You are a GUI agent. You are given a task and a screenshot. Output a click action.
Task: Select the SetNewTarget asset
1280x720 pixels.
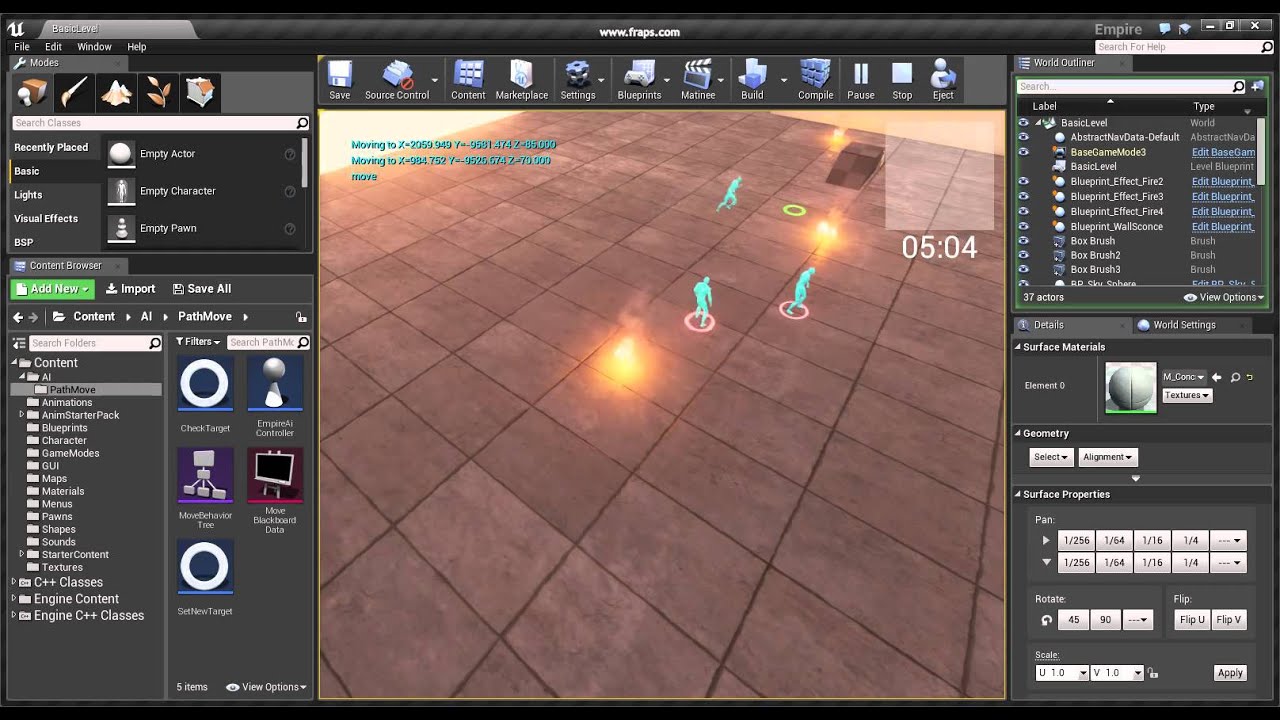[x=205, y=578]
